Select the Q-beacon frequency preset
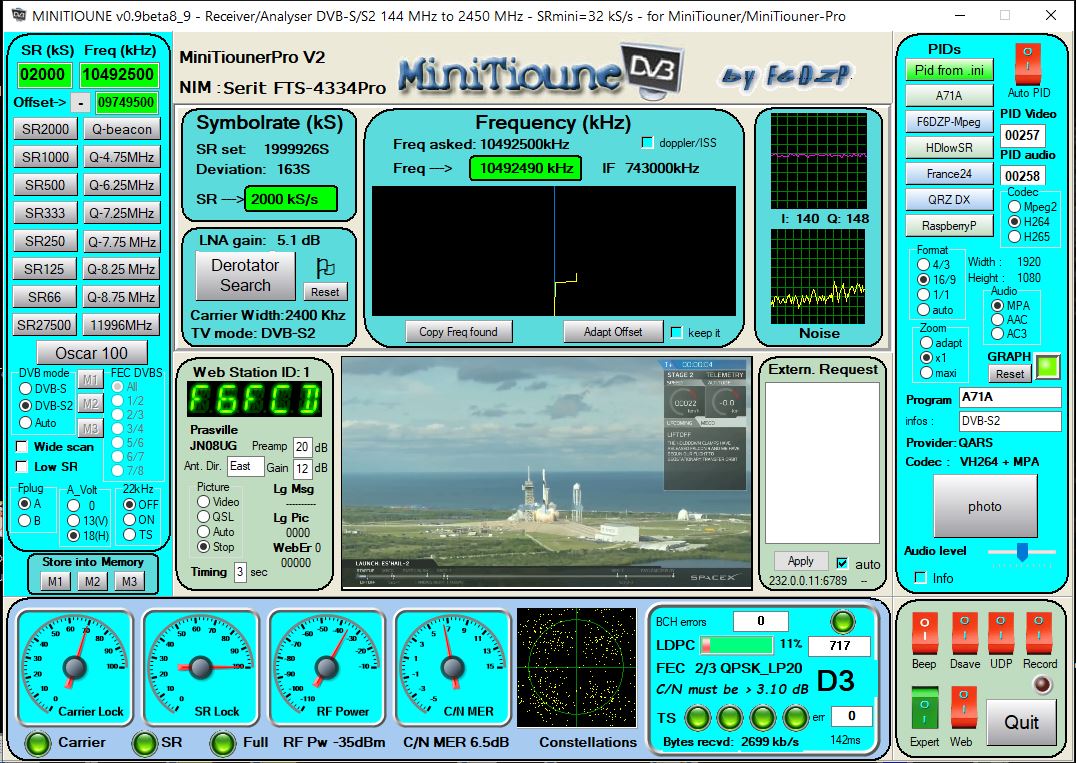The height and width of the screenshot is (763, 1076). 120,129
